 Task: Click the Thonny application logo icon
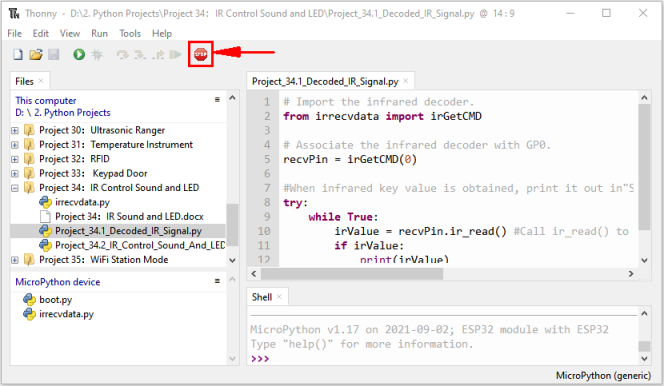point(14,14)
